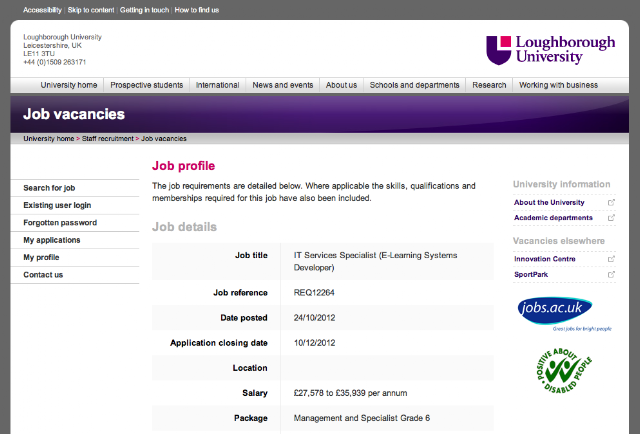Open Search for job in the sidebar
Image resolution: width=640 pixels, height=434 pixels.
75,188
